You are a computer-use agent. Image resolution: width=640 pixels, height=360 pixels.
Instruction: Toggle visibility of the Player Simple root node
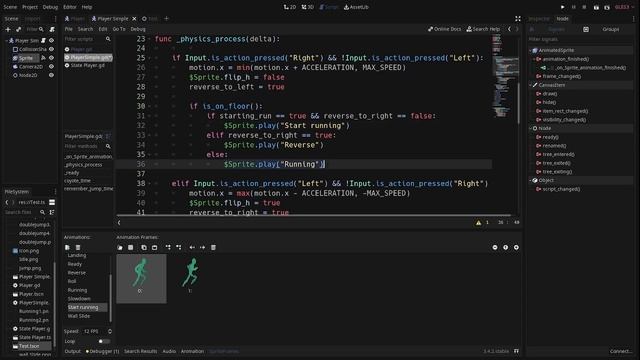pos(51,41)
